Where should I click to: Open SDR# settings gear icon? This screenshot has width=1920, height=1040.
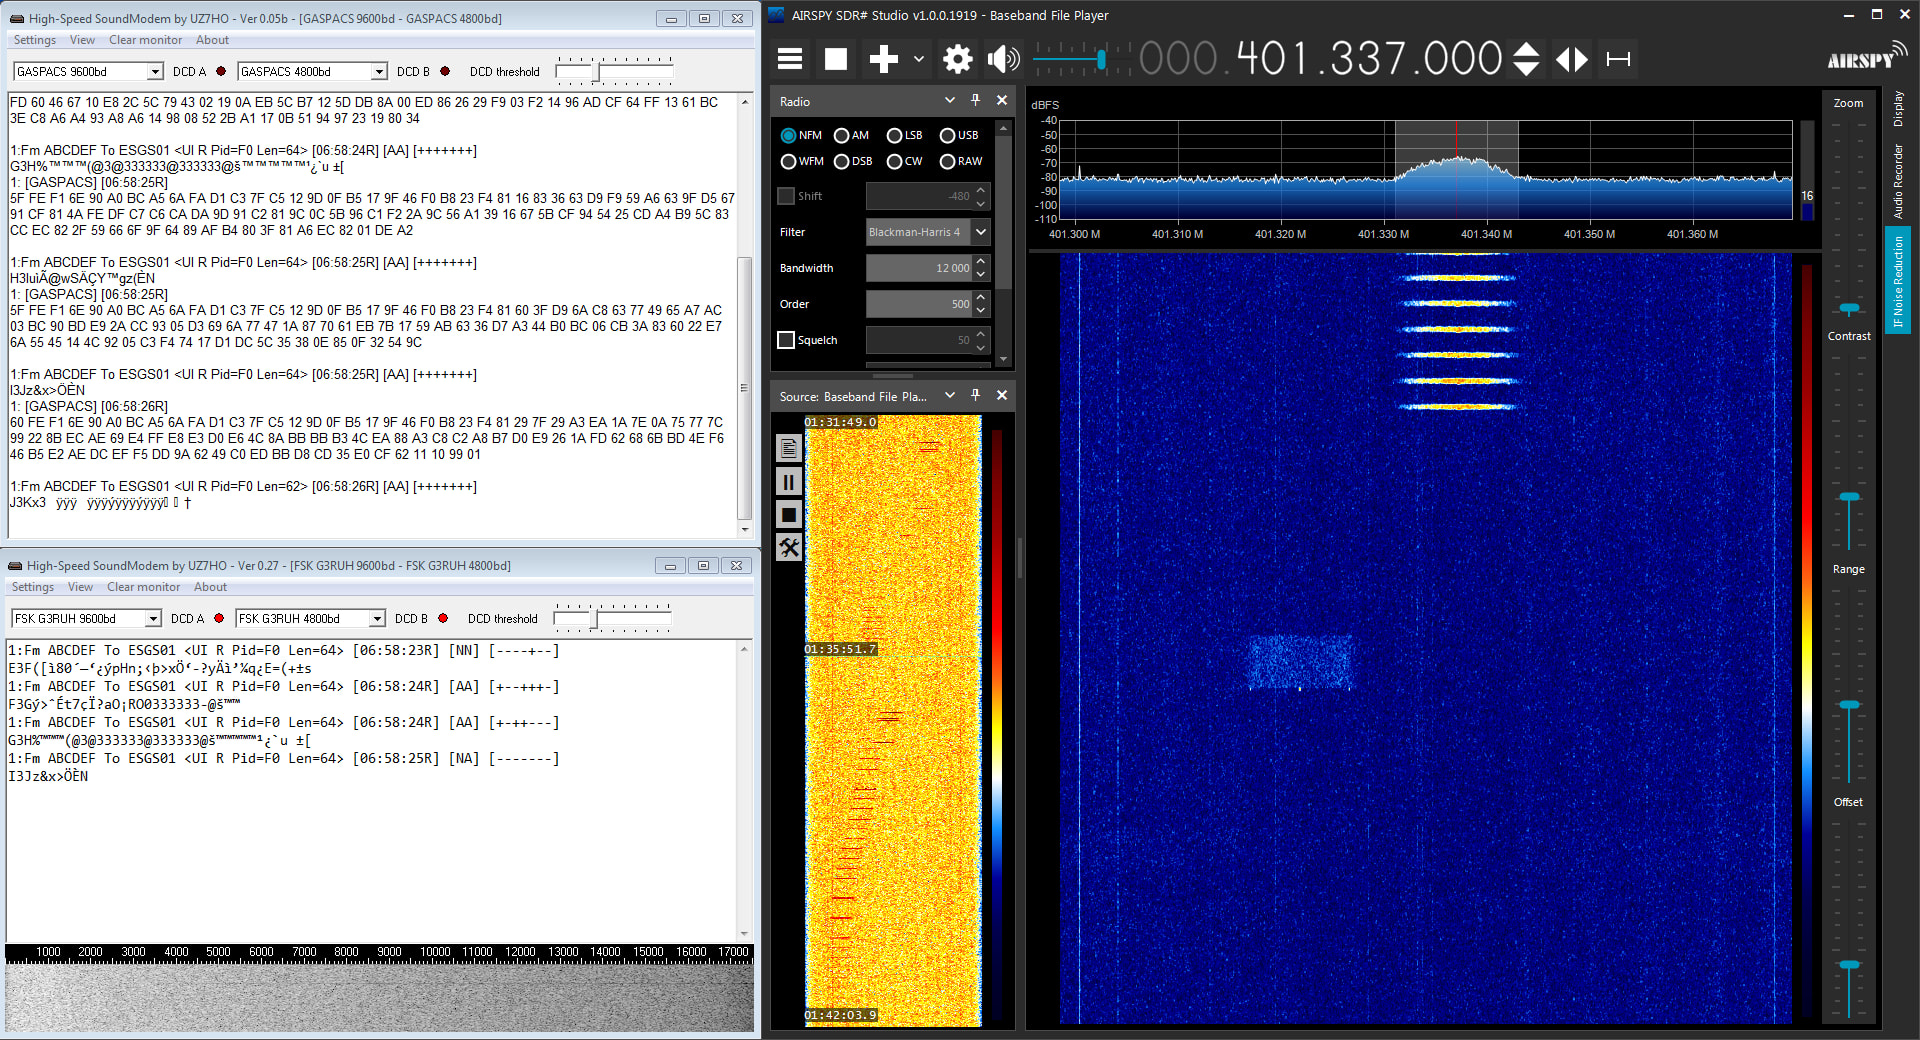(957, 59)
